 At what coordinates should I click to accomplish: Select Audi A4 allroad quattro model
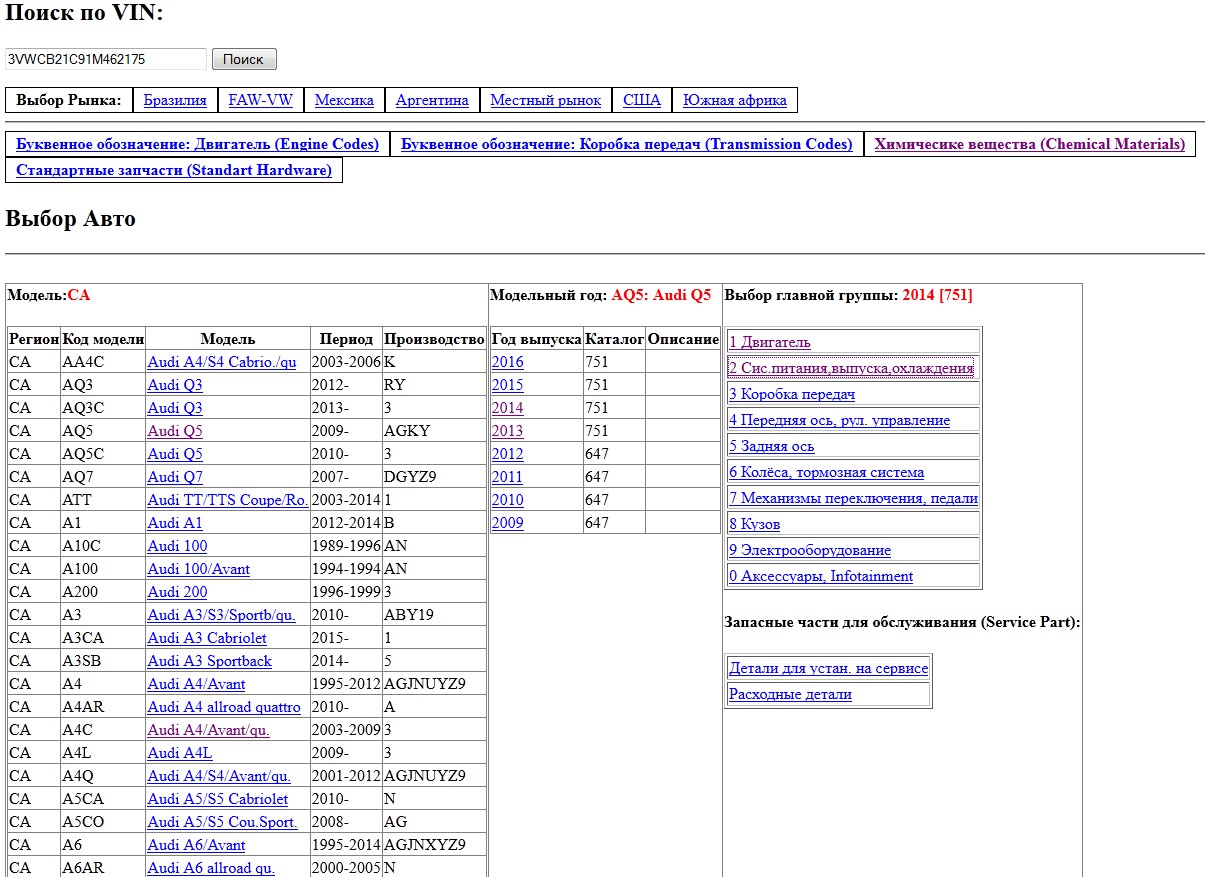[224, 707]
